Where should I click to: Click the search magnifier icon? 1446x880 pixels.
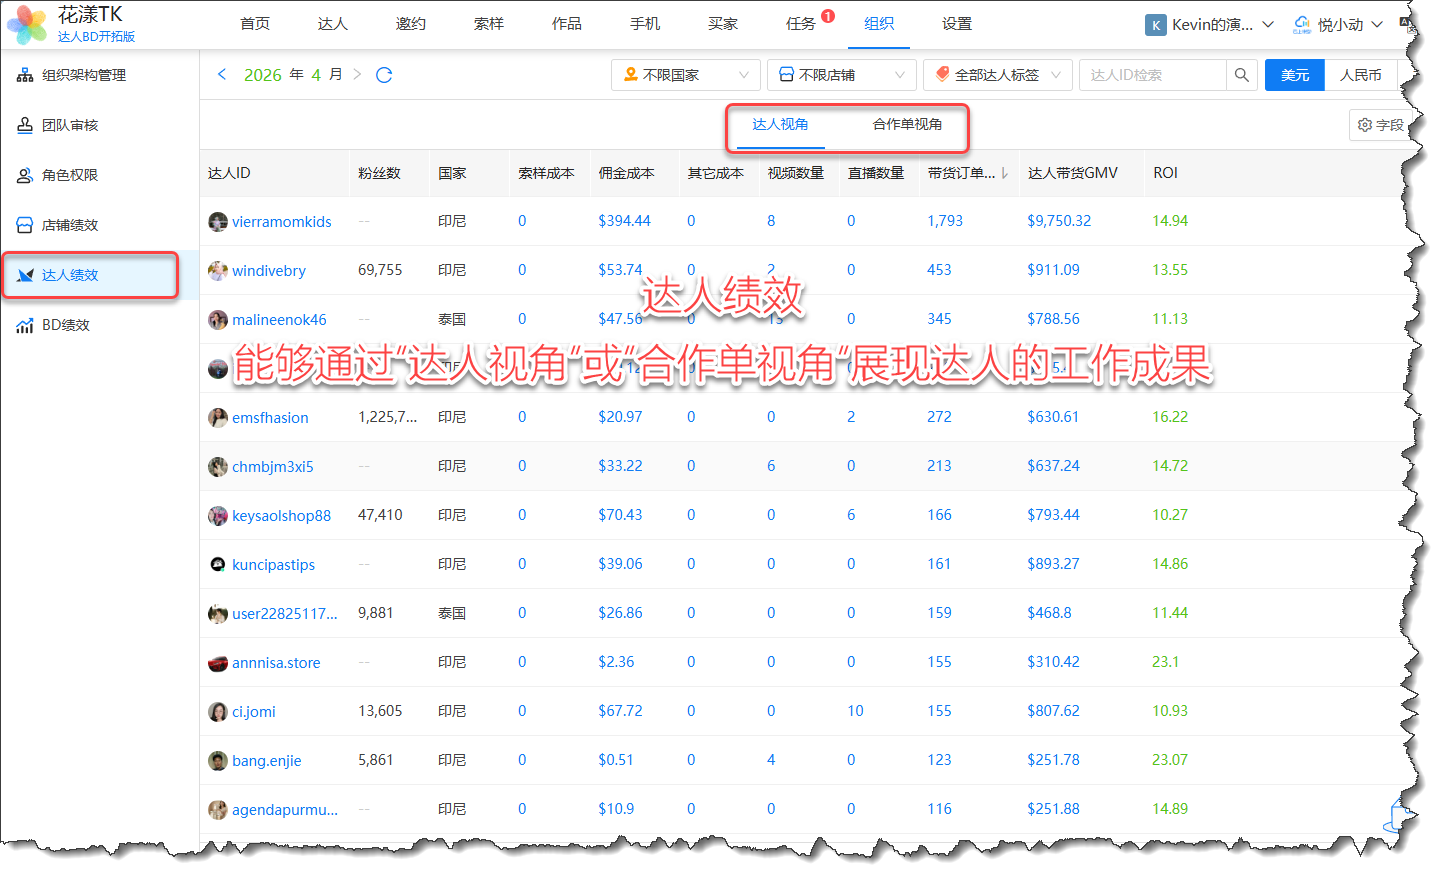pos(1241,75)
